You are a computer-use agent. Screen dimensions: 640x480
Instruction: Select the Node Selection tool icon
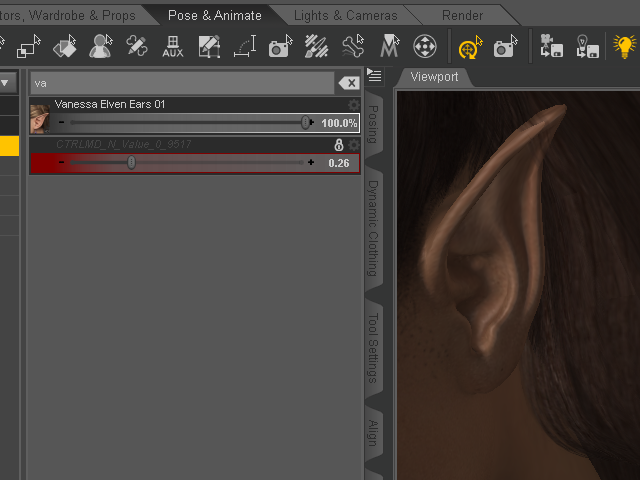pos(29,46)
